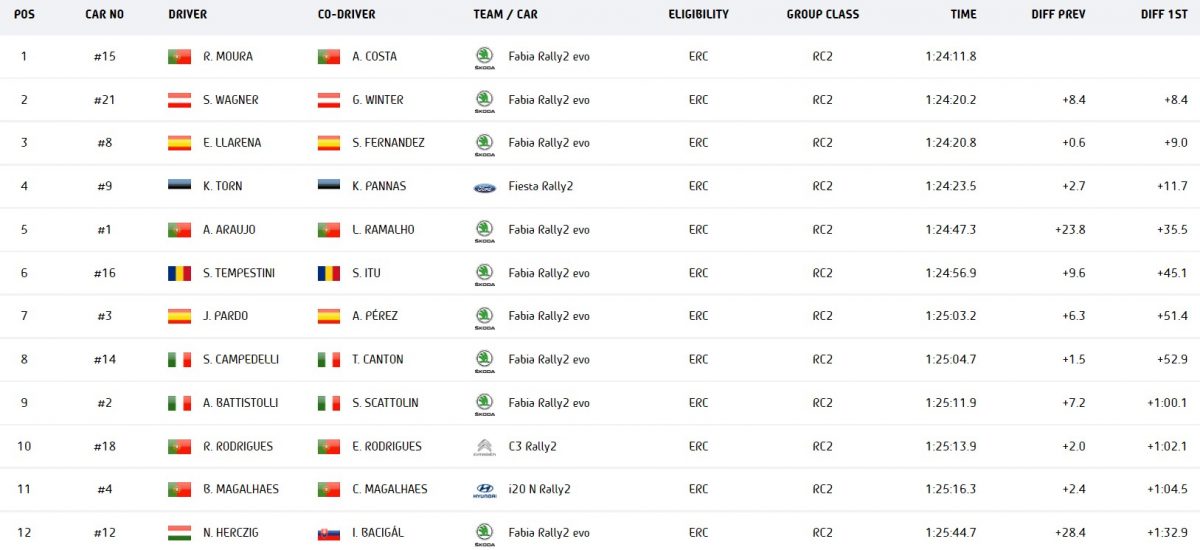Click the Slovak flag next to I. Bacigál

(329, 533)
